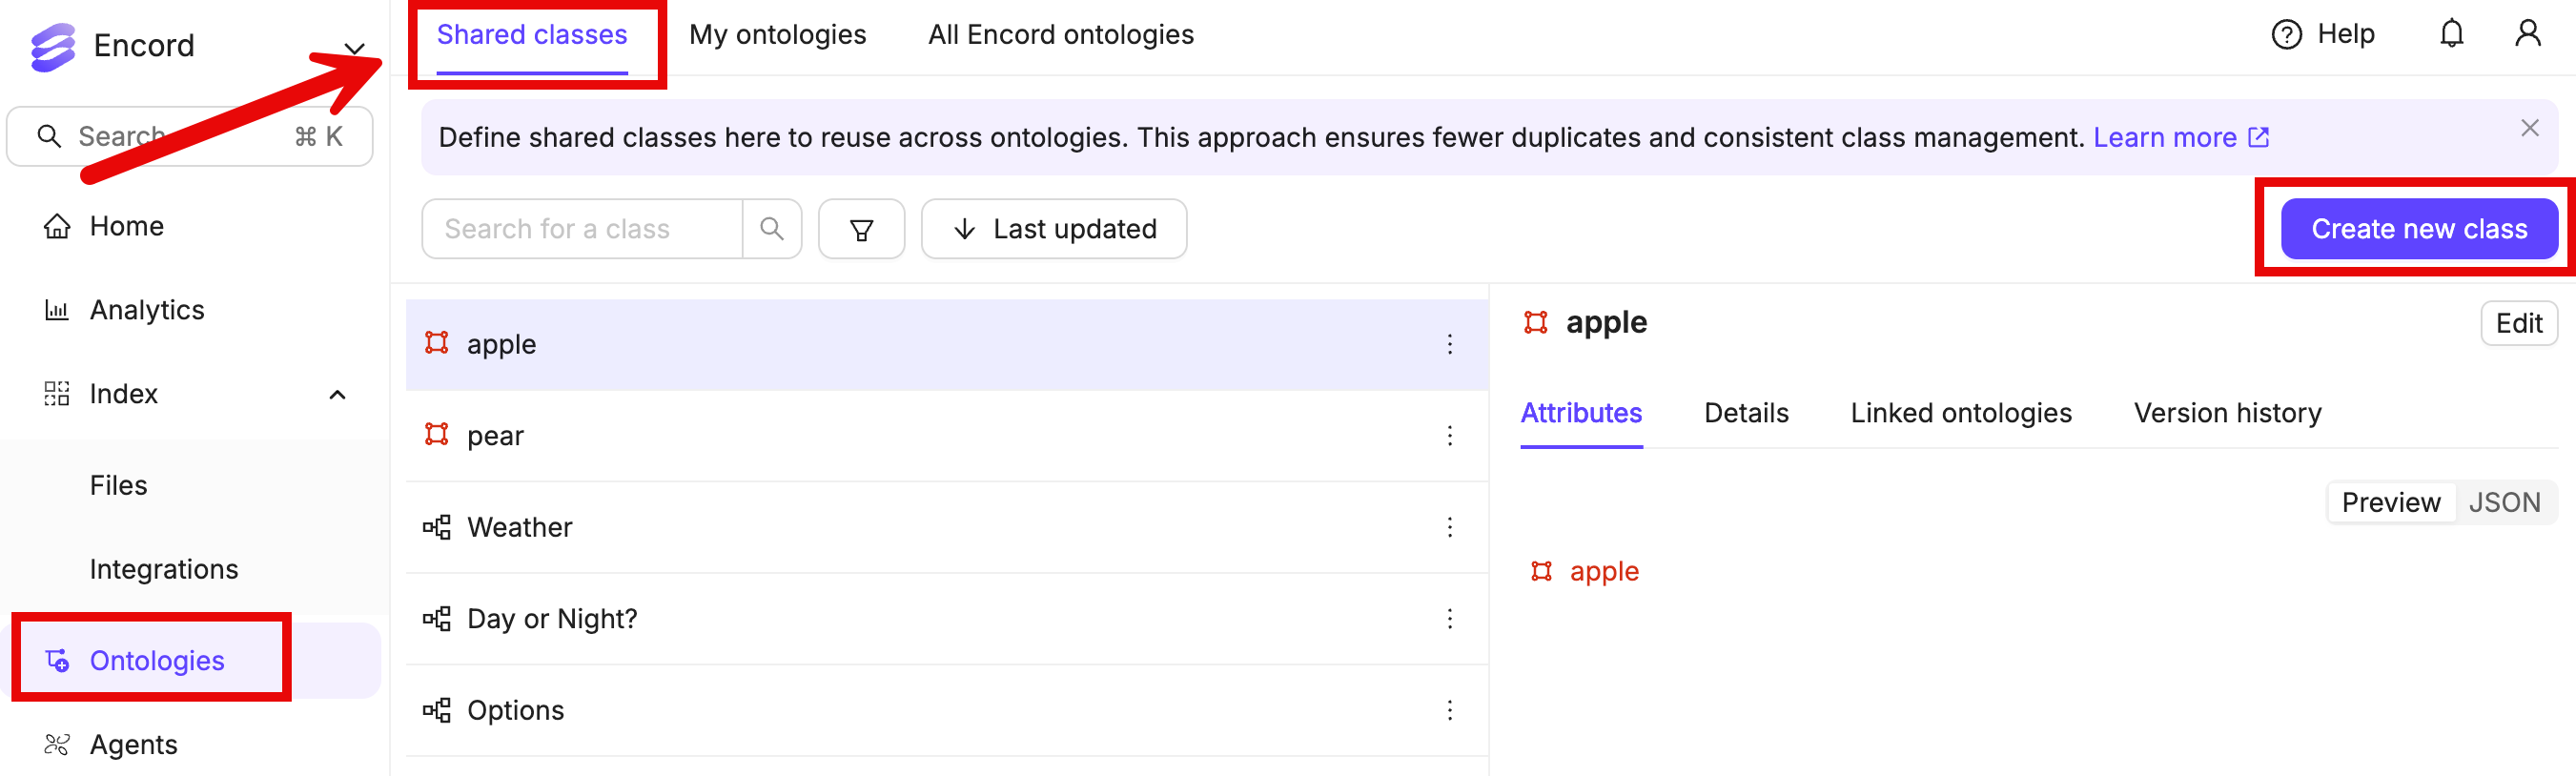The height and width of the screenshot is (776, 2576).
Task: Dismiss the shared classes info banner
Action: (2529, 128)
